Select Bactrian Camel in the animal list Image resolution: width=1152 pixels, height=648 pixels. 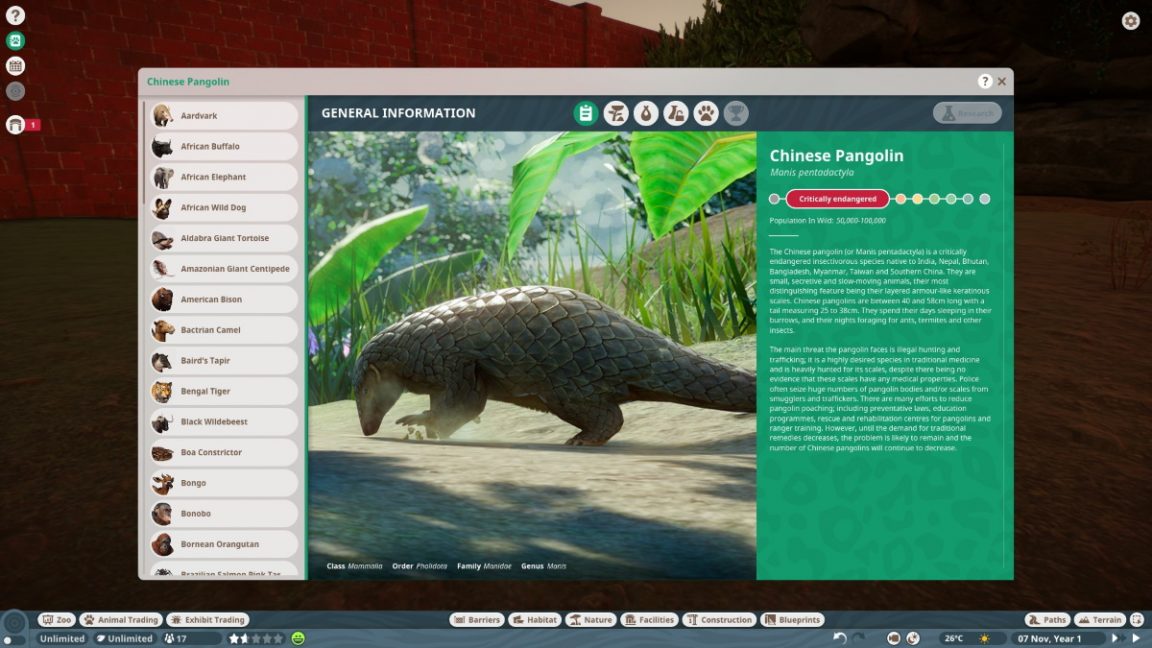pyautogui.click(x=223, y=330)
